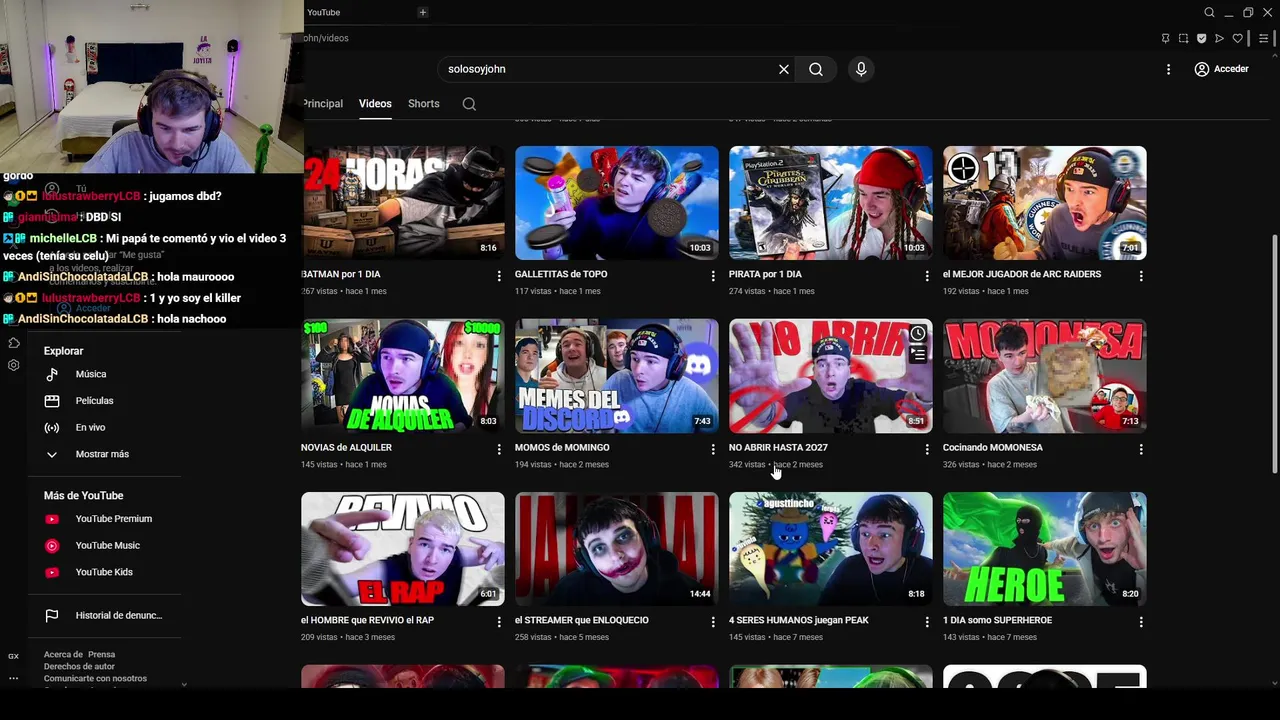Open options for 1 DIA somo SUPERHEROE

1141,622
